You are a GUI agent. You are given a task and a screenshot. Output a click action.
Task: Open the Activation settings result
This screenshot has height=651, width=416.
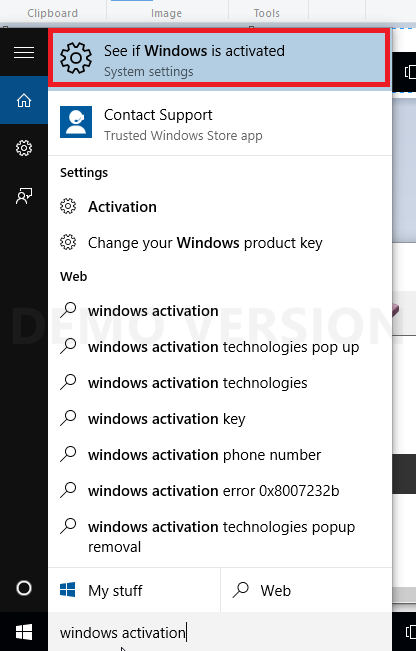click(220, 206)
